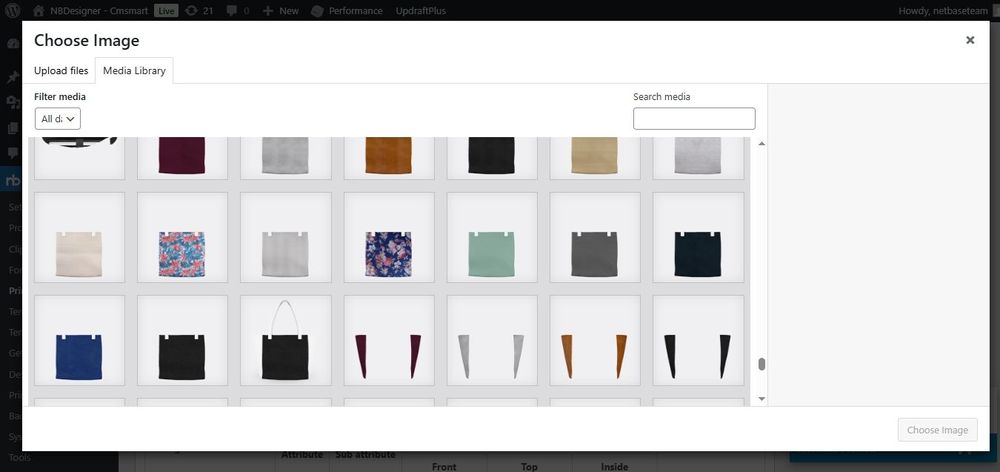Click the WordPress logo icon

pyautogui.click(x=12, y=10)
